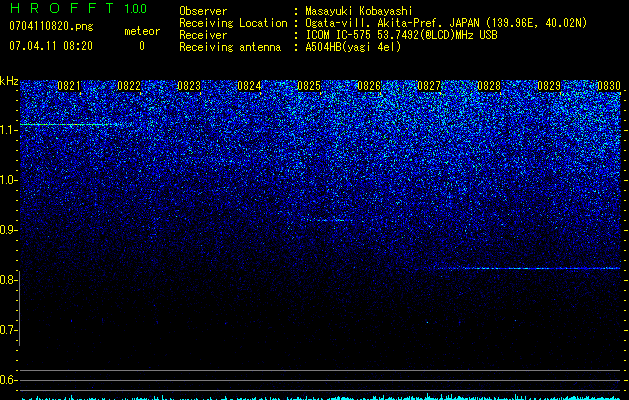Click the 0825 time marker
The height and width of the screenshot is (400, 629).
tap(309, 86)
